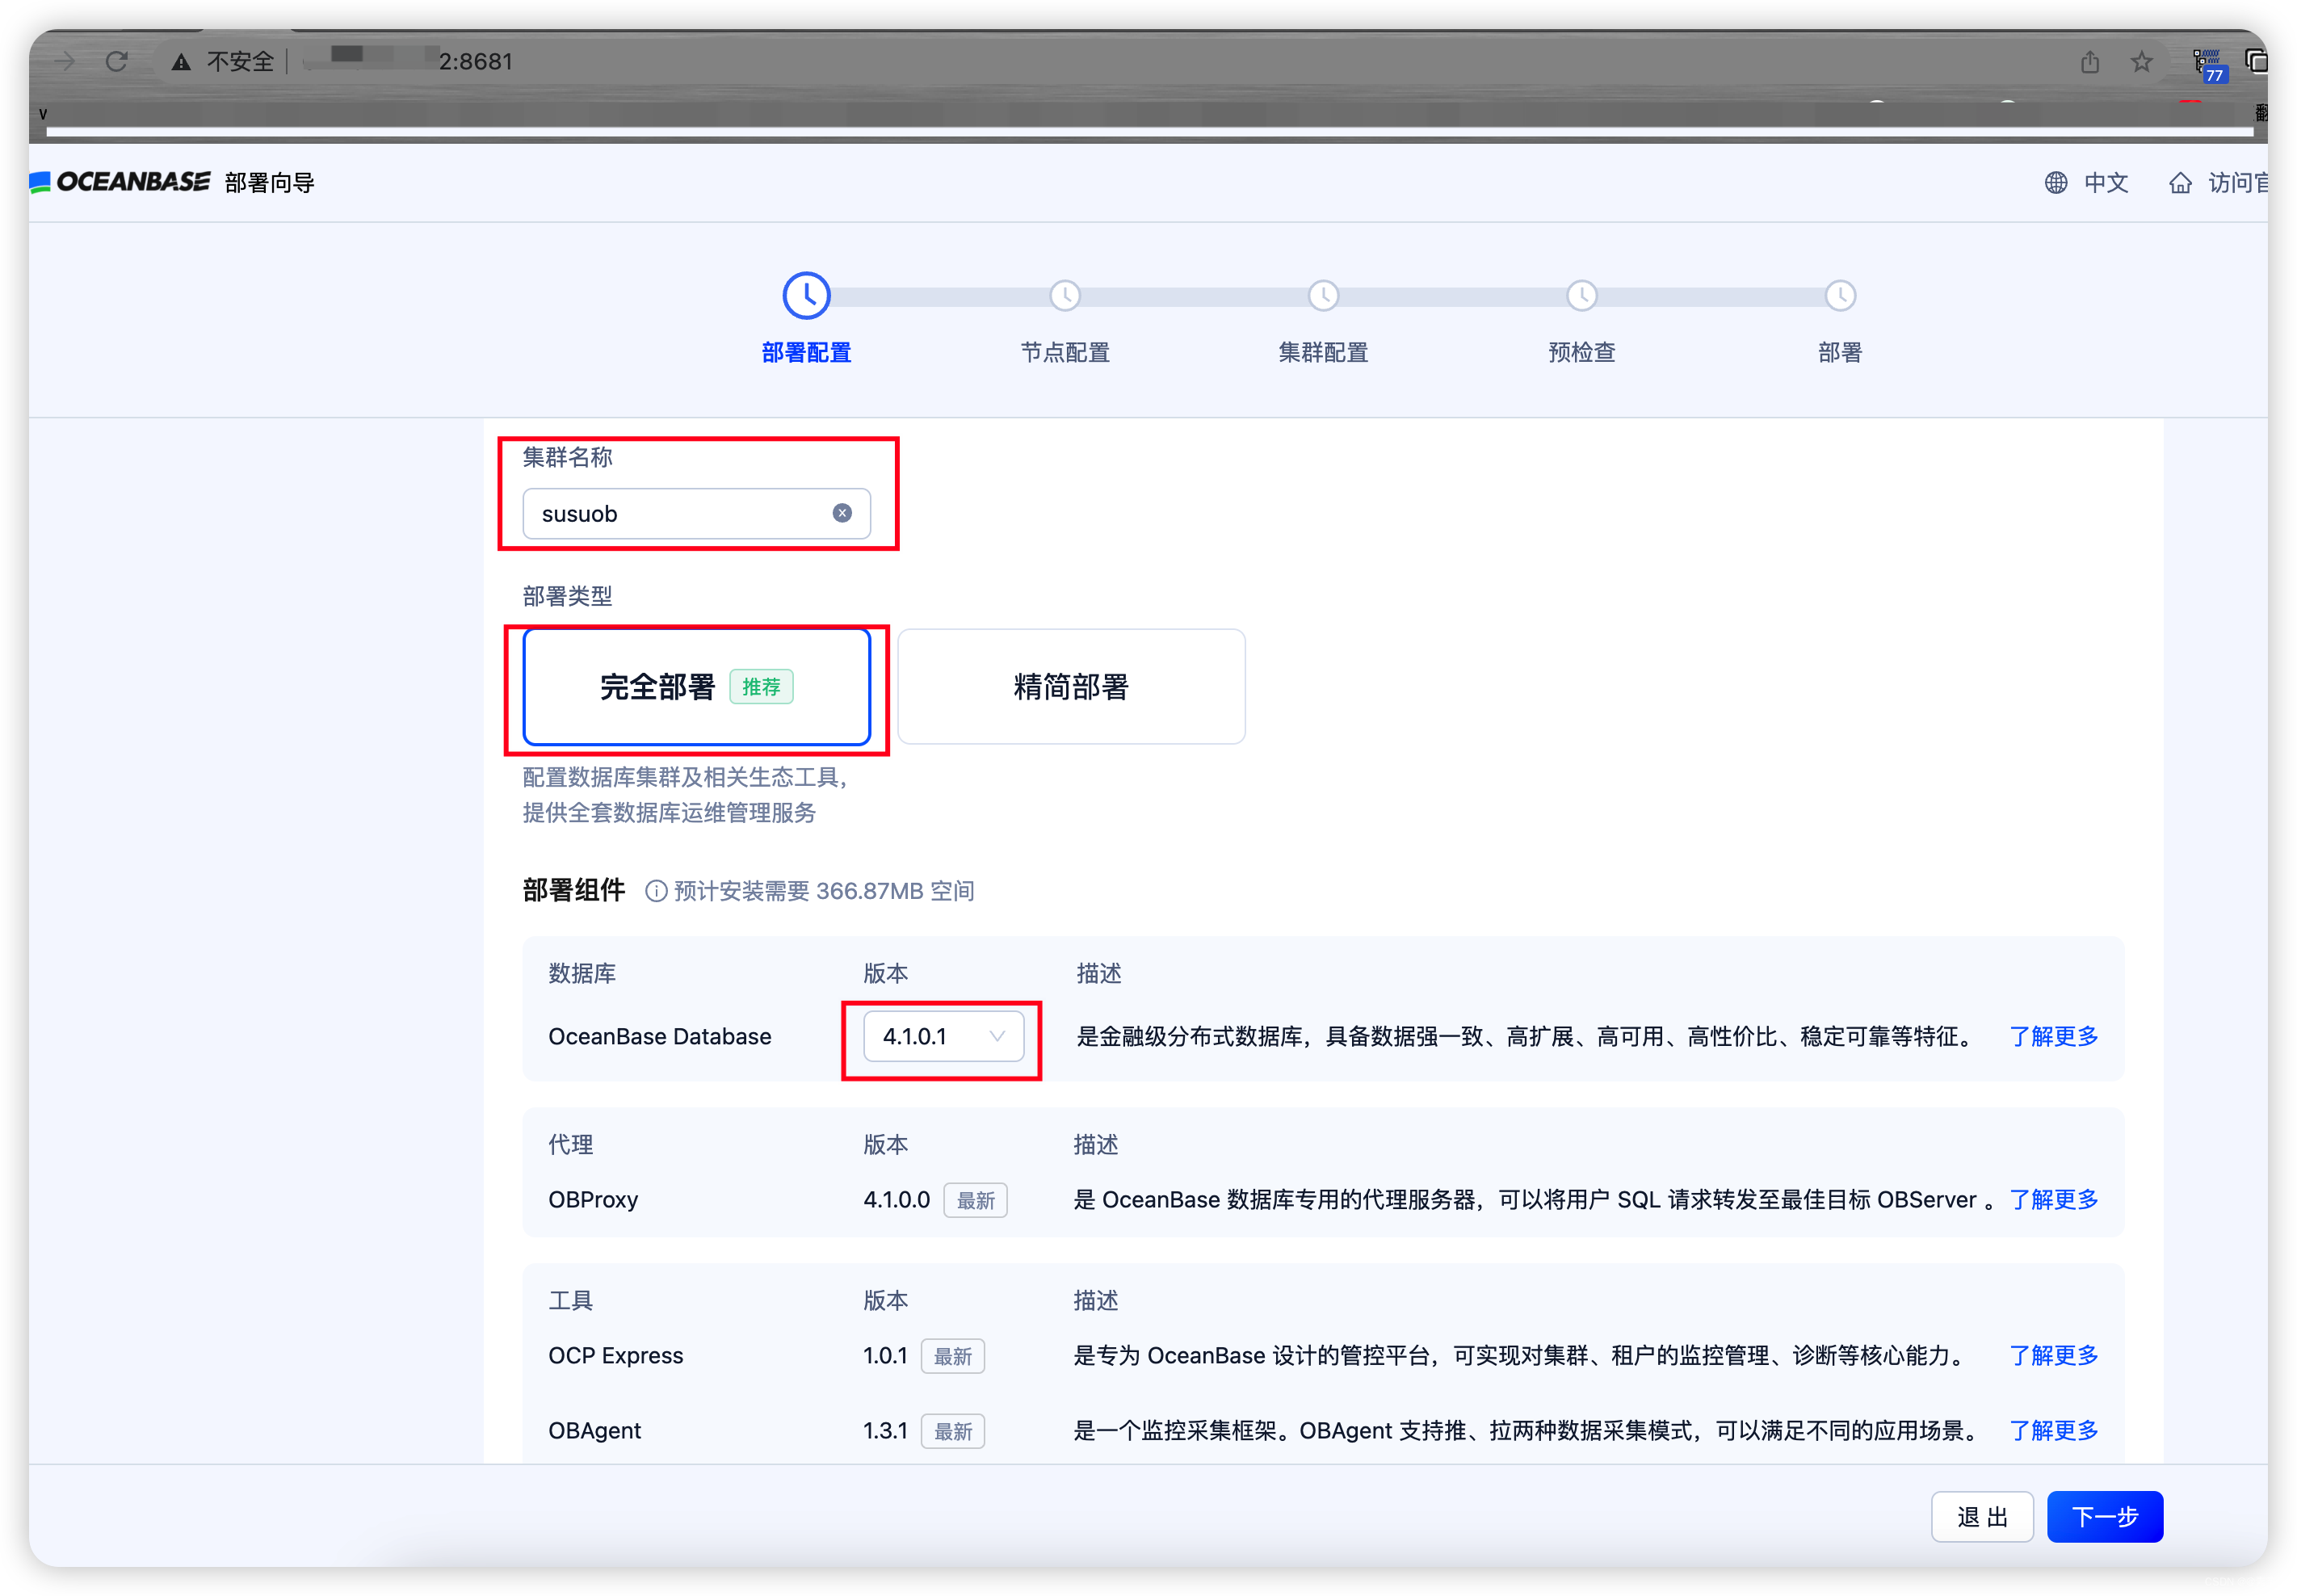Screen dimensions: 2297x1596
Task: Click the 集群名称 input field
Action: click(x=680, y=514)
